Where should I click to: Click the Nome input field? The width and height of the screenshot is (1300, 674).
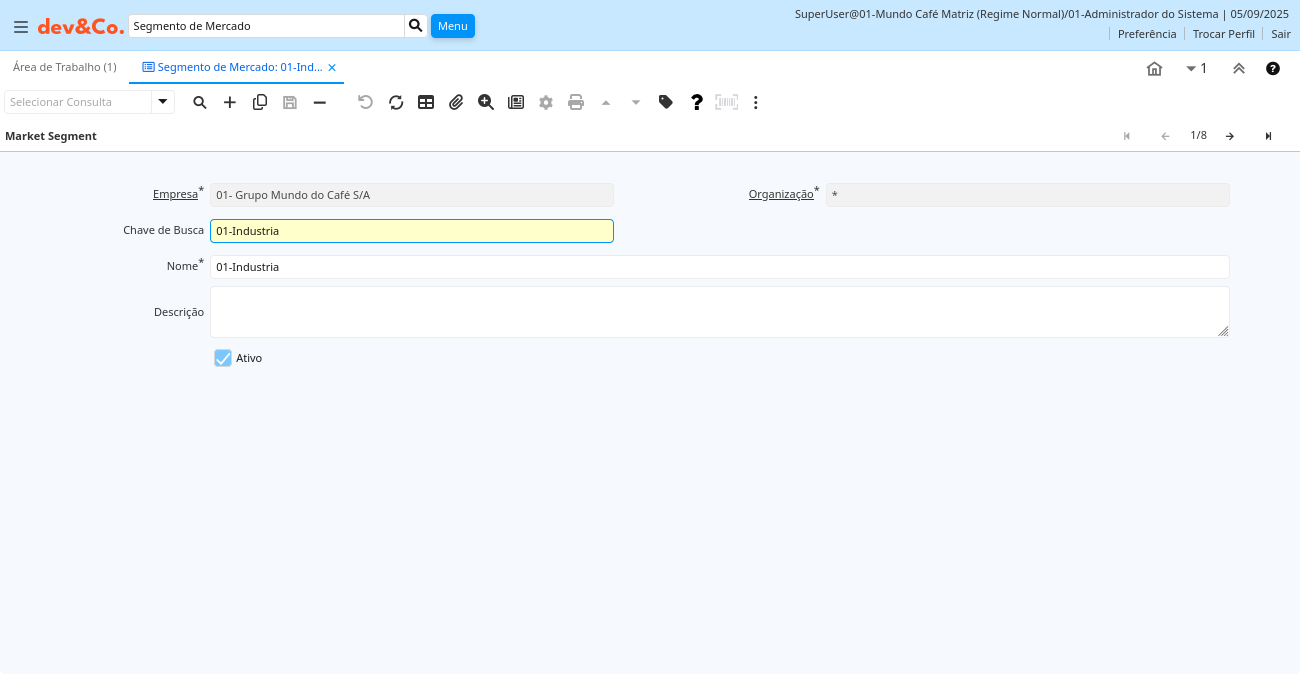[x=719, y=267]
